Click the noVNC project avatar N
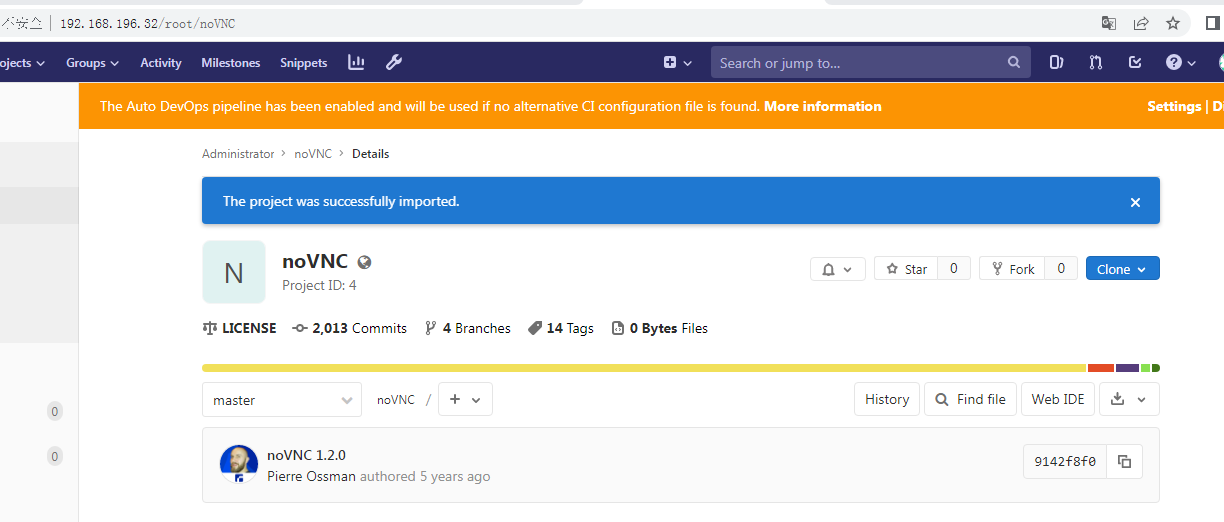The image size is (1224, 522). (x=234, y=272)
